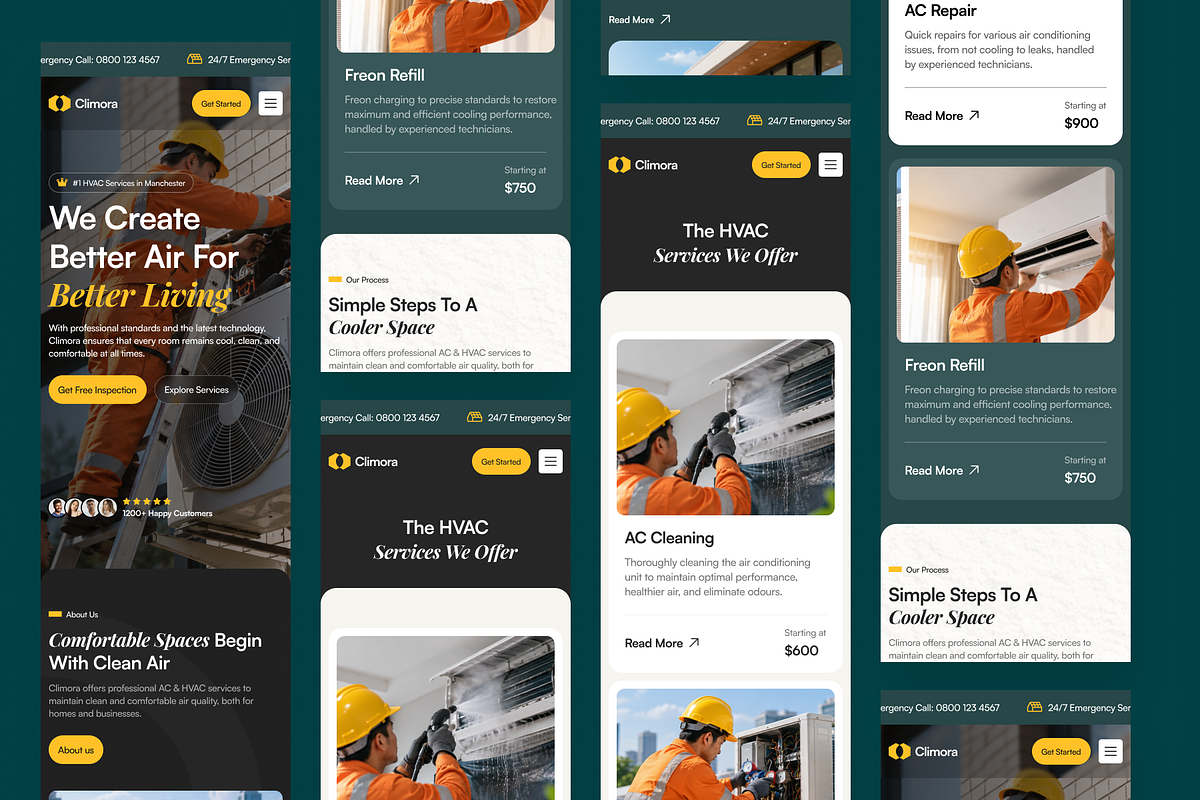1200x800 pixels.
Task: Click Read More in the AC Cleaning $600 card
Action: [654, 643]
